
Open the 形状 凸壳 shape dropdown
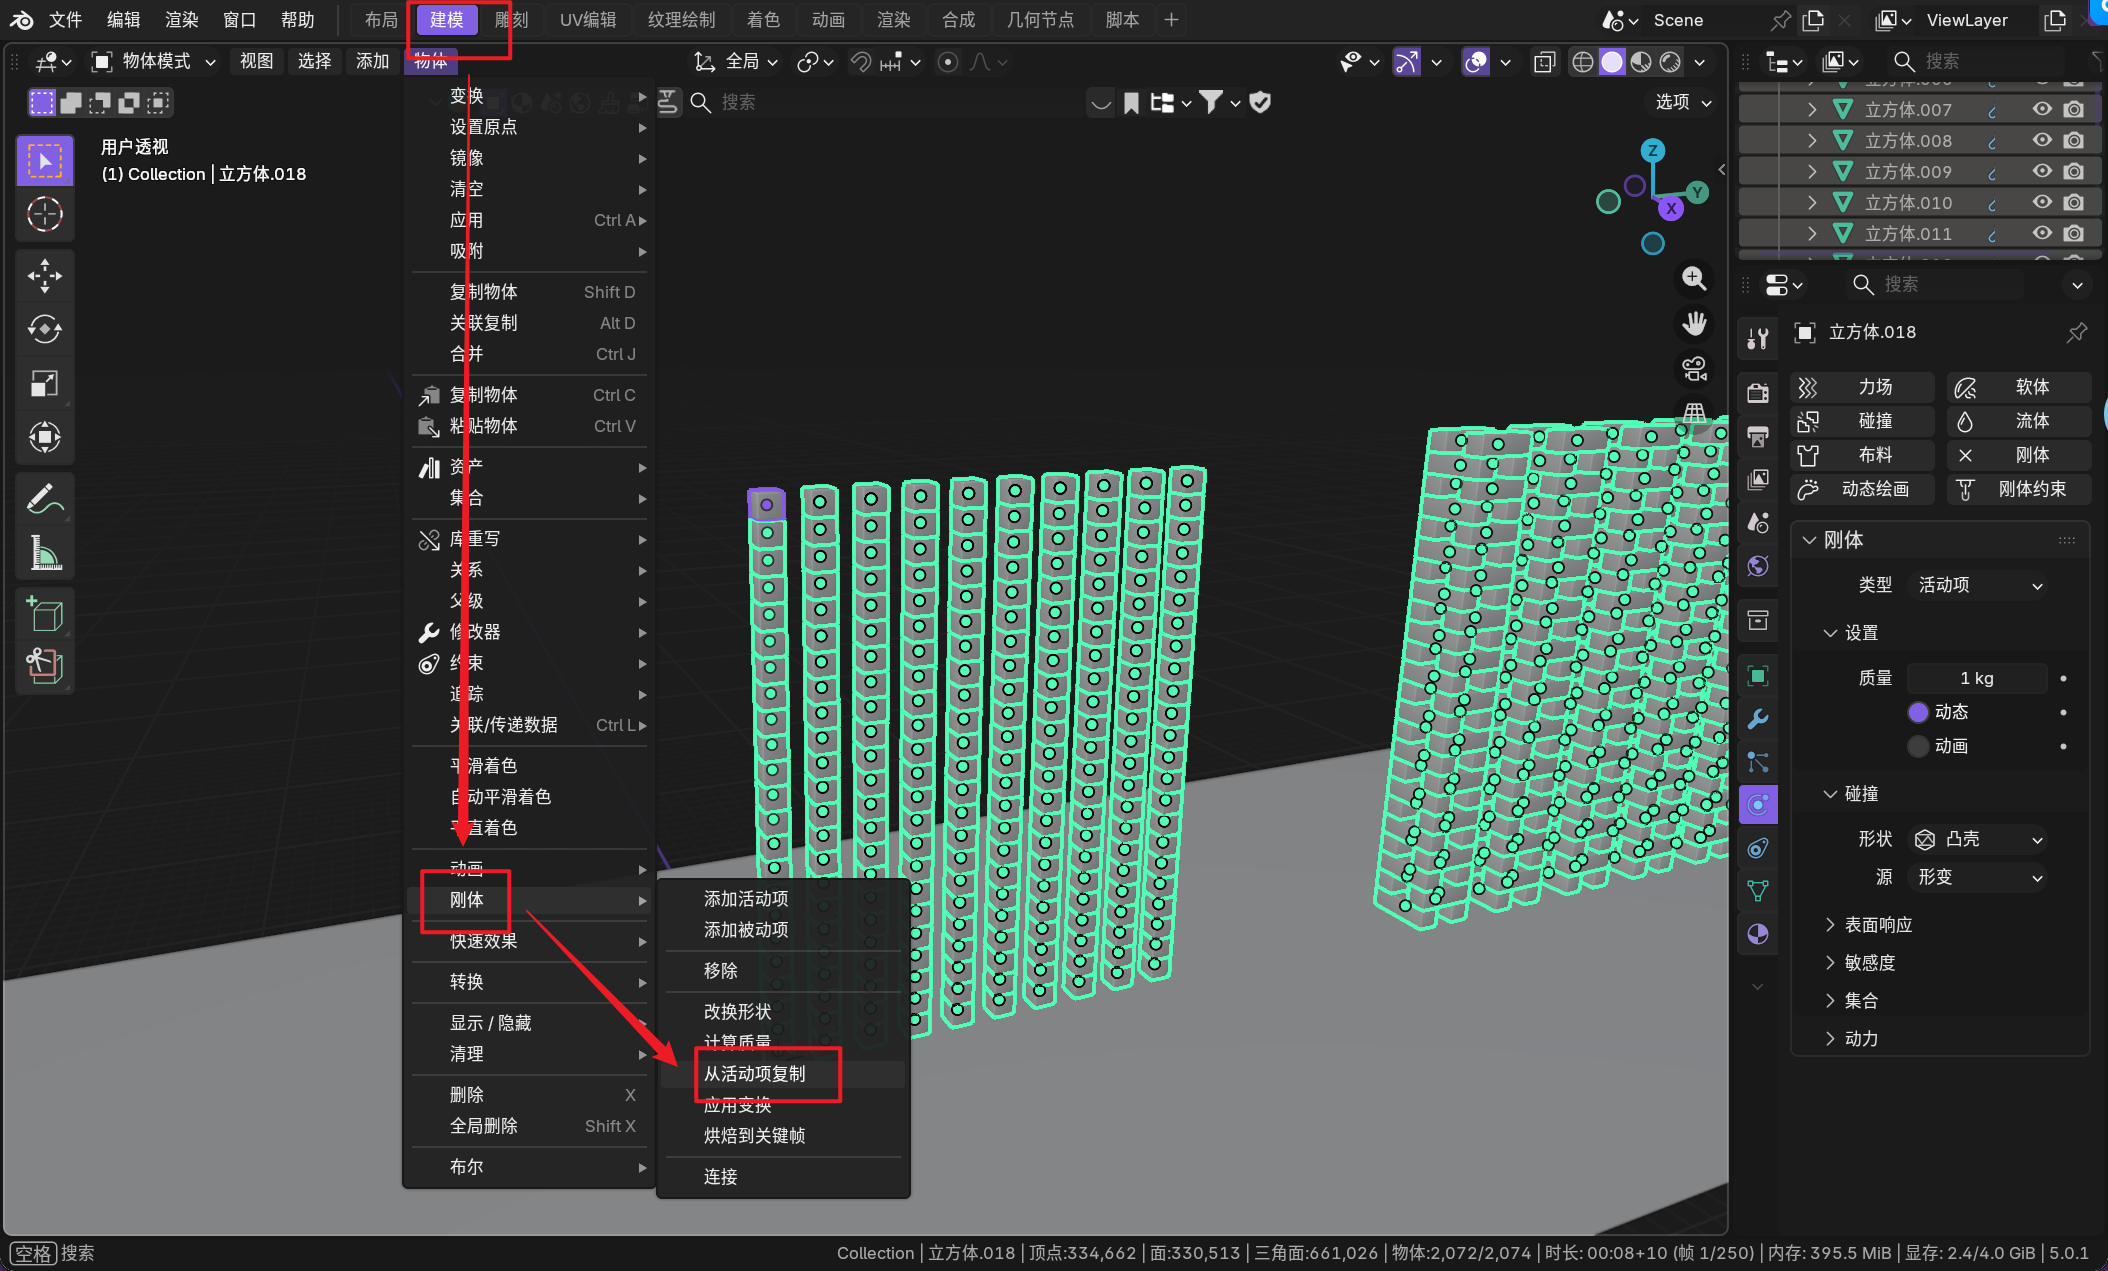(x=1978, y=839)
